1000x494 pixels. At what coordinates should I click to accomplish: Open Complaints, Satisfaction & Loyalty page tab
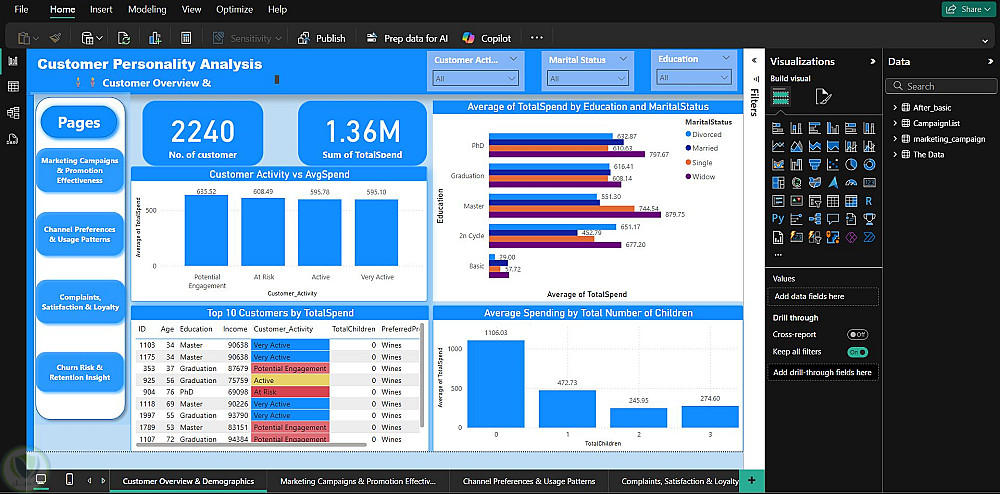click(679, 481)
